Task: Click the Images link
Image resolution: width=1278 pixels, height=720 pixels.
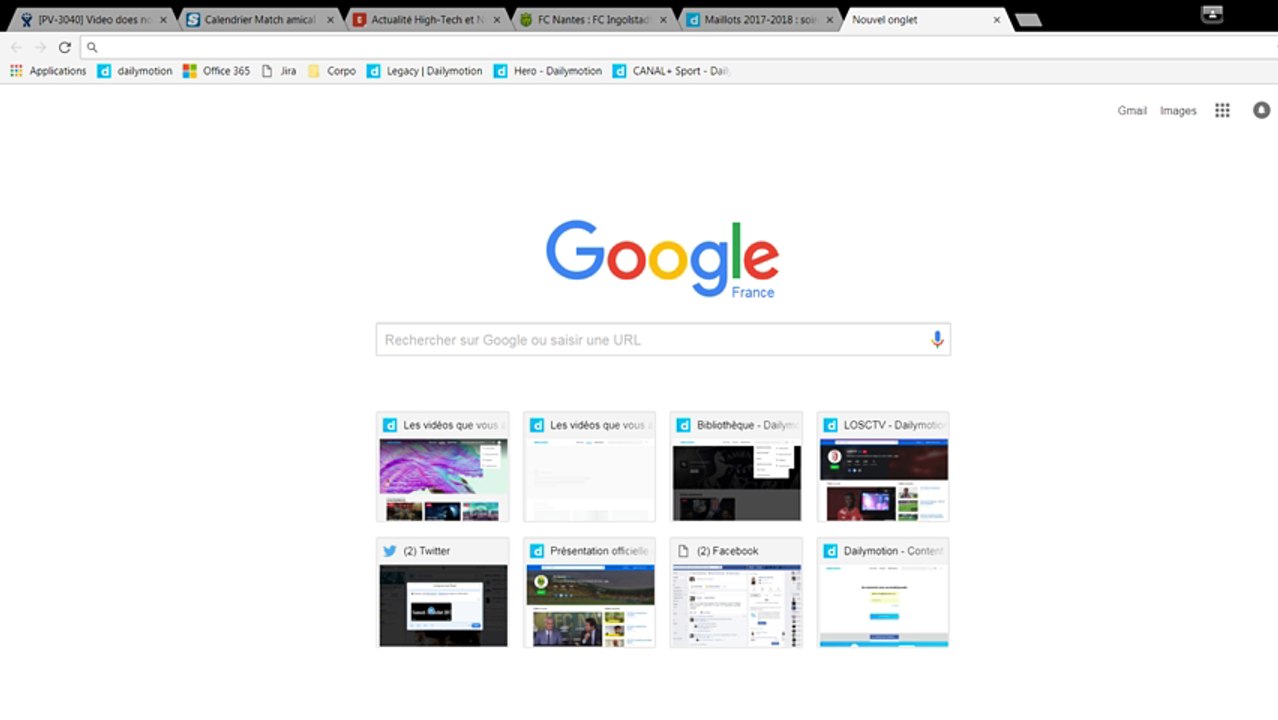Action: click(1178, 111)
